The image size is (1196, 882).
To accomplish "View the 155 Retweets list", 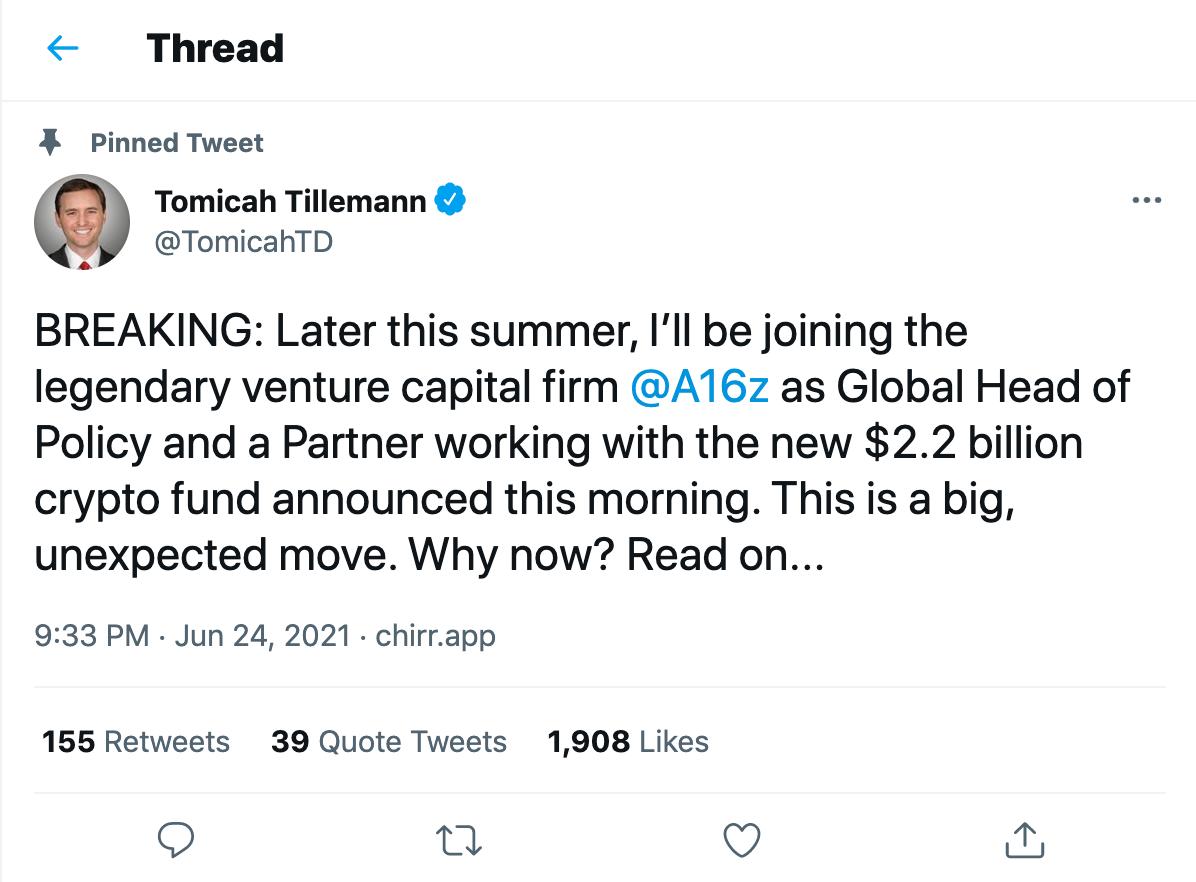I will pyautogui.click(x=136, y=742).
